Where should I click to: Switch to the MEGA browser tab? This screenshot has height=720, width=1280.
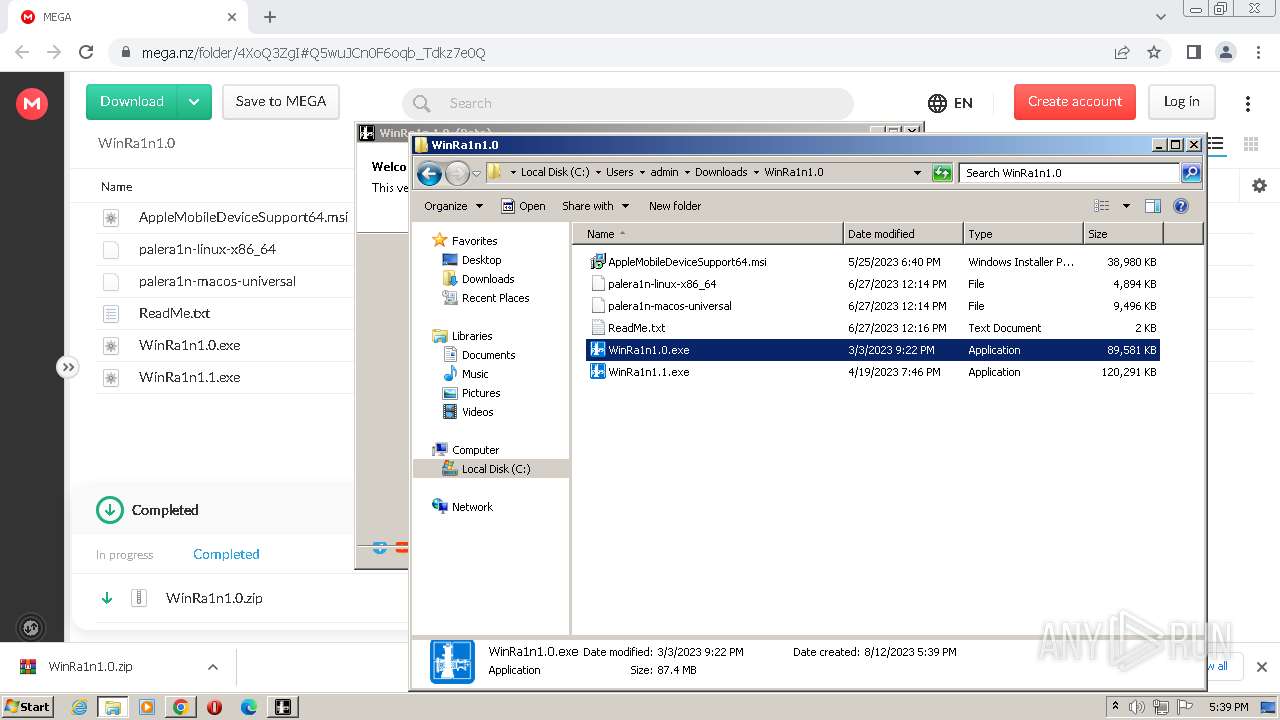click(130, 17)
